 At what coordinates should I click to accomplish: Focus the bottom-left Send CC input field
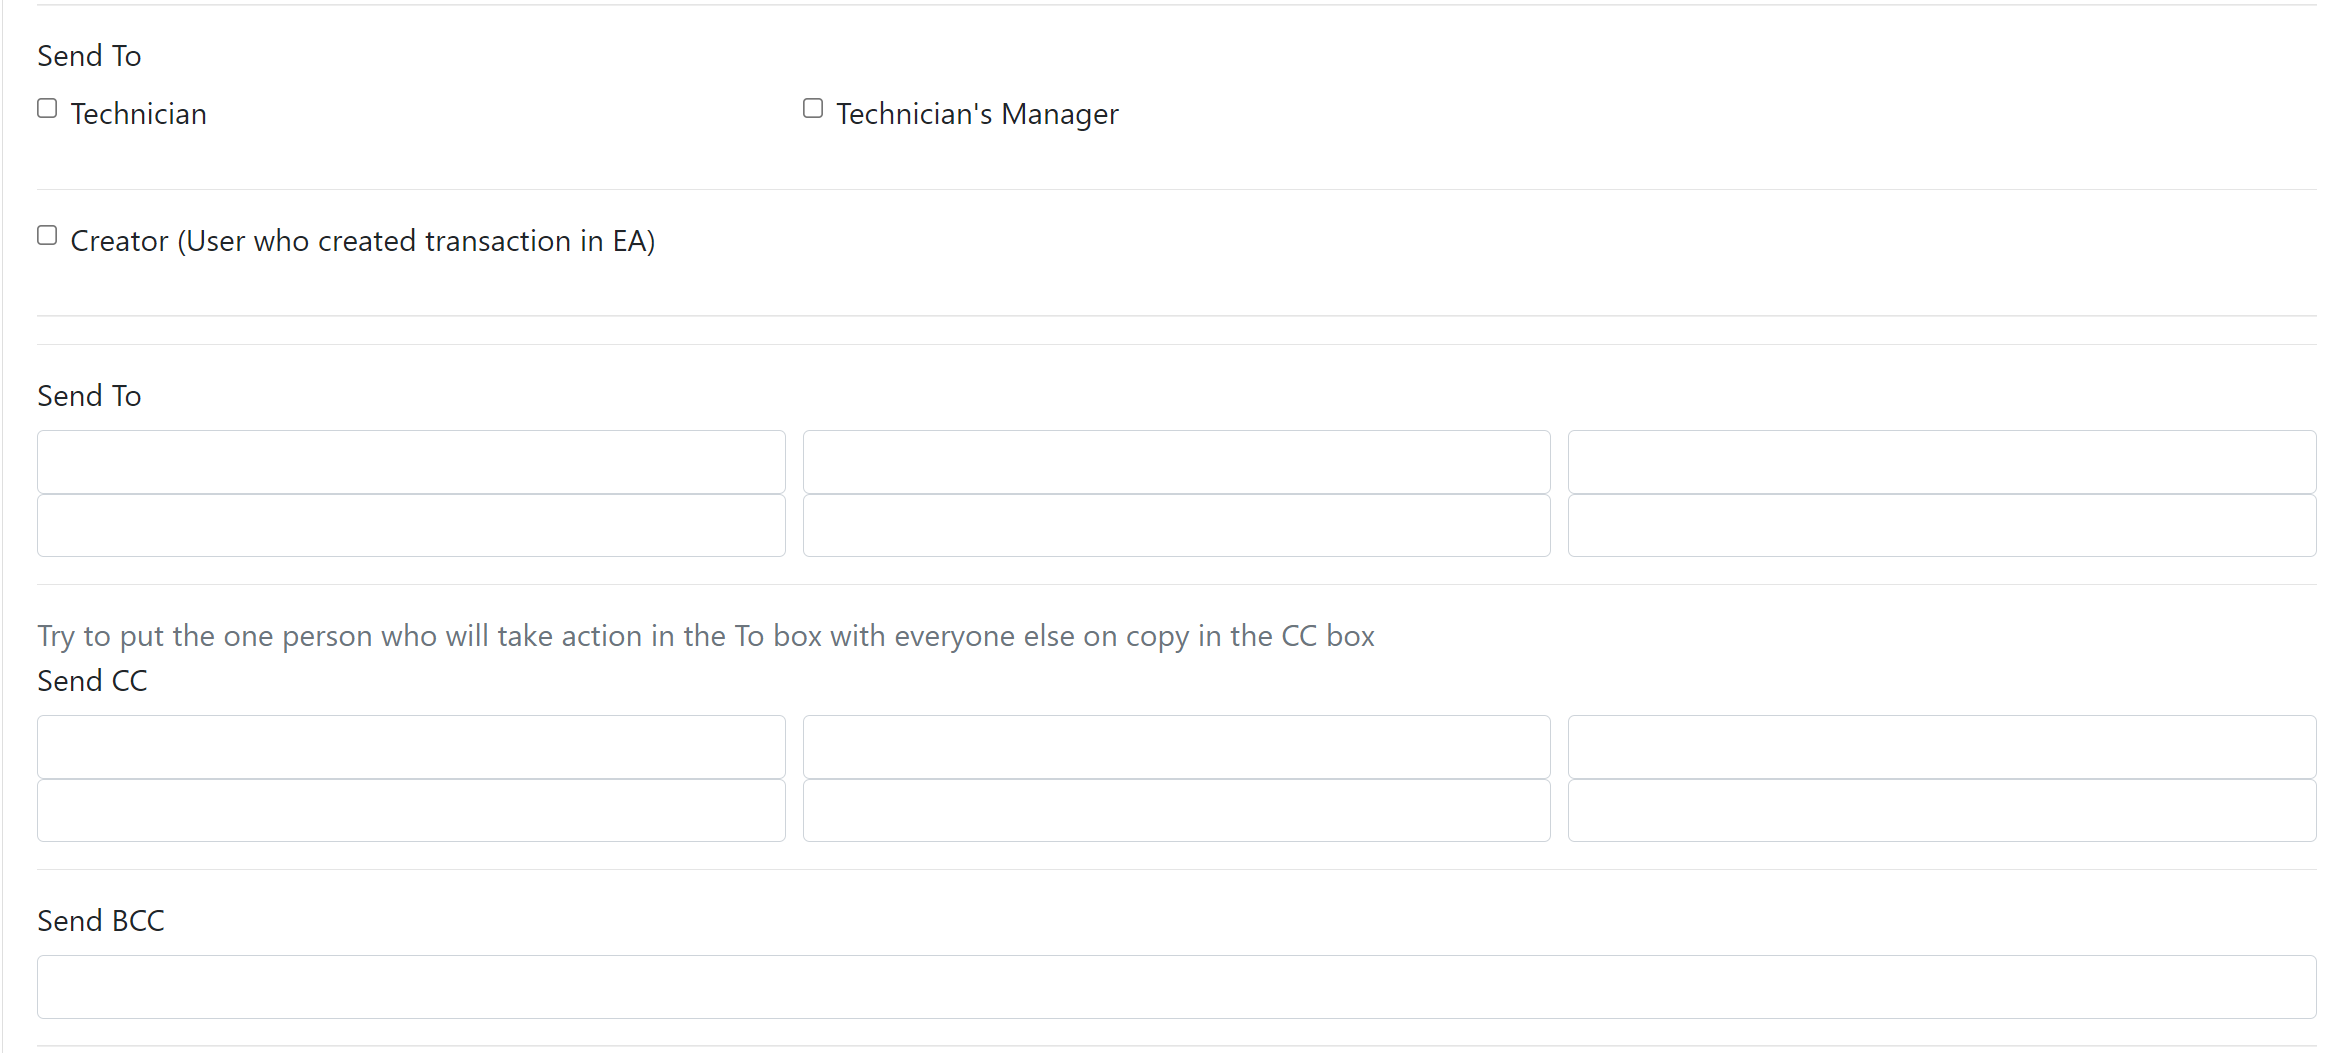point(411,810)
